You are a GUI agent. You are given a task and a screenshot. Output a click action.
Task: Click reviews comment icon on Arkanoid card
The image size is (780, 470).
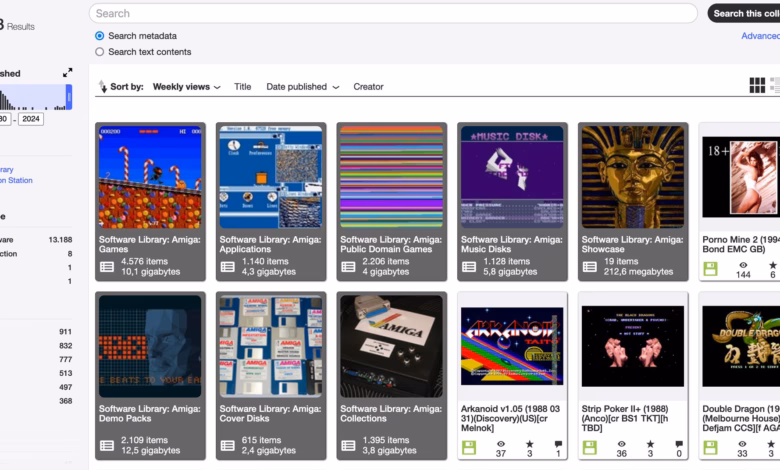tap(558, 444)
